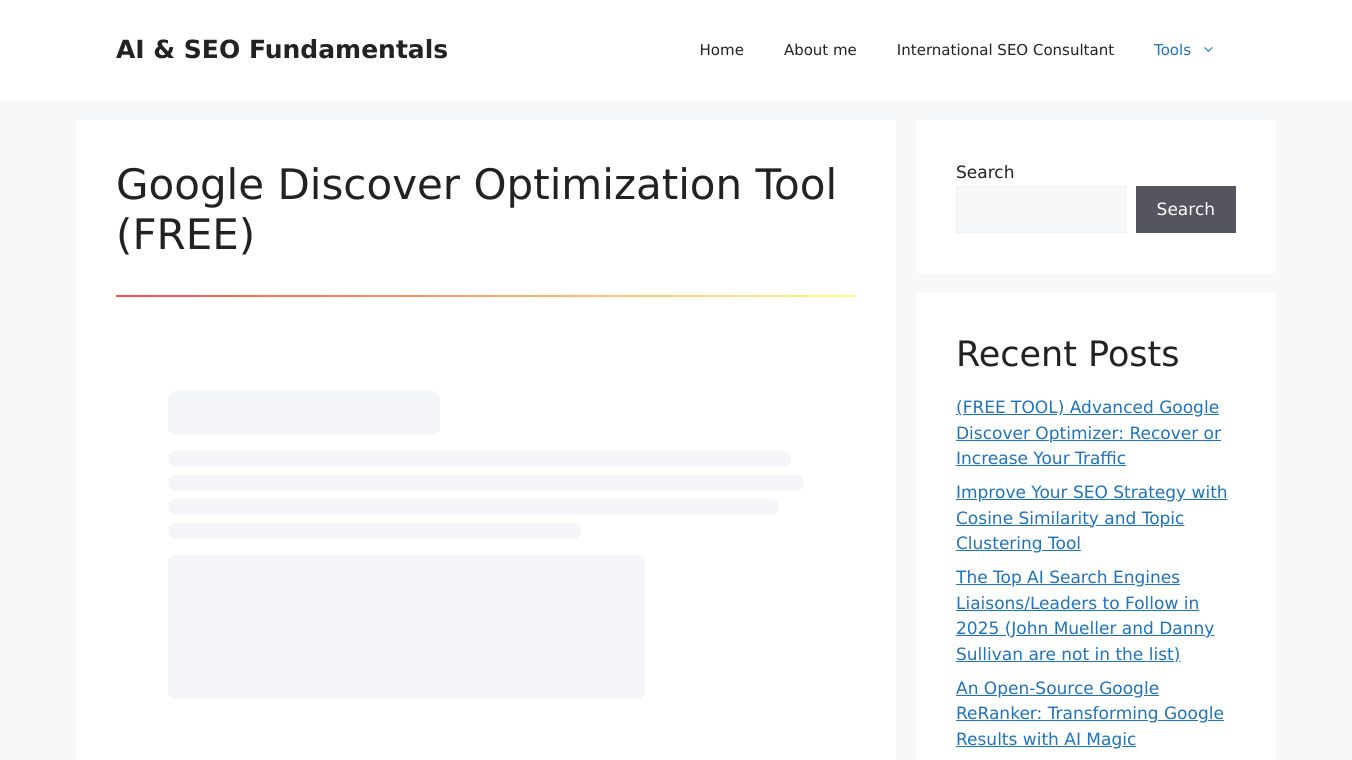Click the large loading placeholder box
The width and height of the screenshot is (1352, 760).
pyautogui.click(x=406, y=627)
